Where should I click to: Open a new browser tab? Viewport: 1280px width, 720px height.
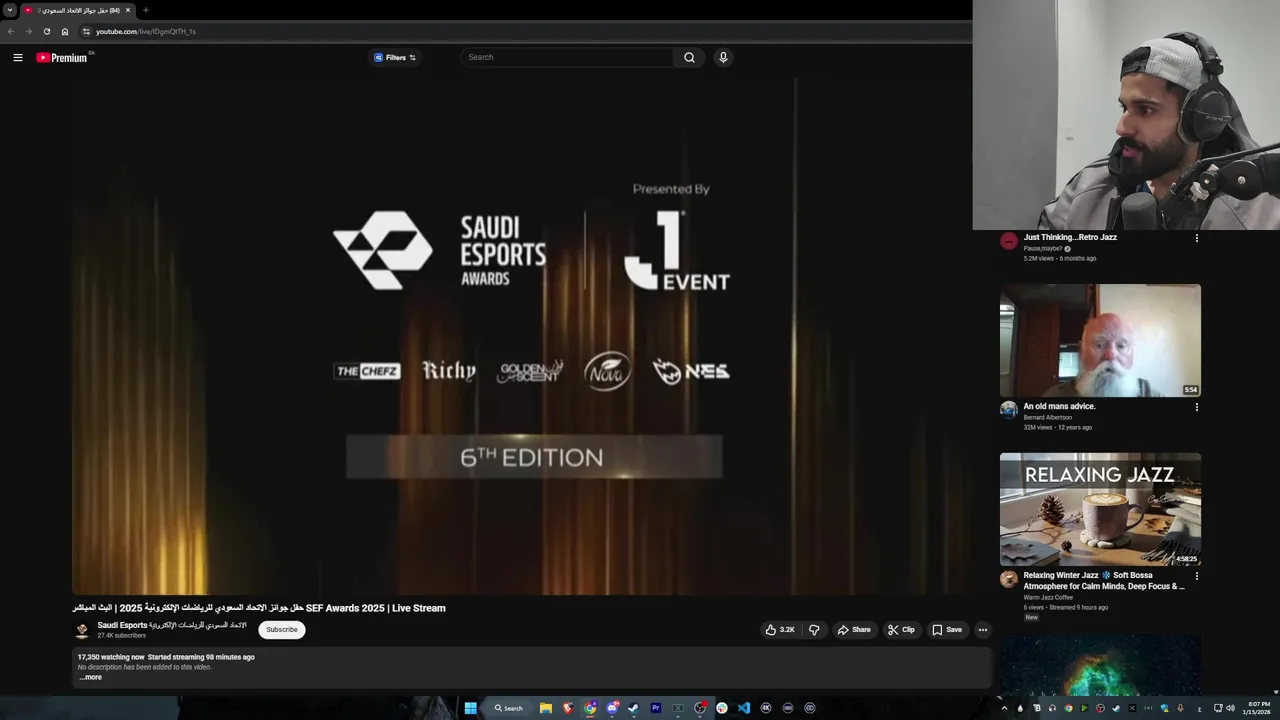point(146,10)
